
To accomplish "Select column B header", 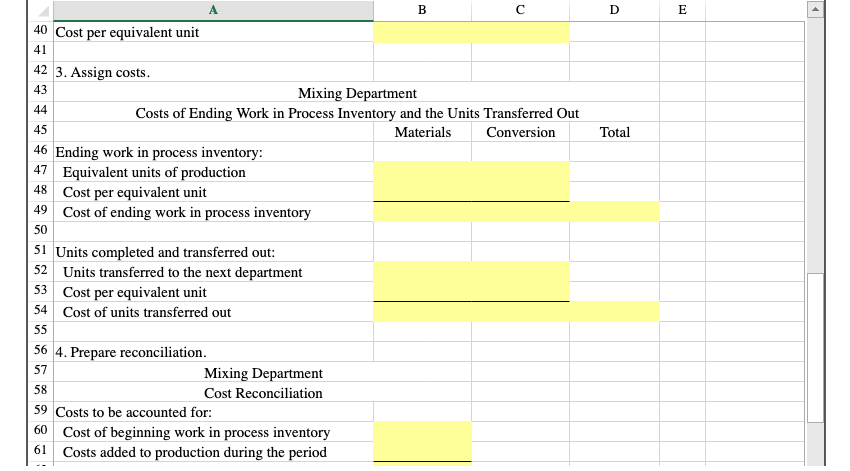I will [x=422, y=10].
